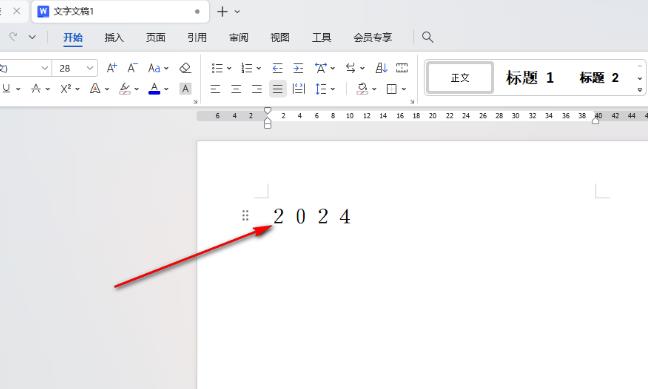This screenshot has height=389, width=648.
Task: Open the font size 28 dropdown
Action: tap(90, 68)
